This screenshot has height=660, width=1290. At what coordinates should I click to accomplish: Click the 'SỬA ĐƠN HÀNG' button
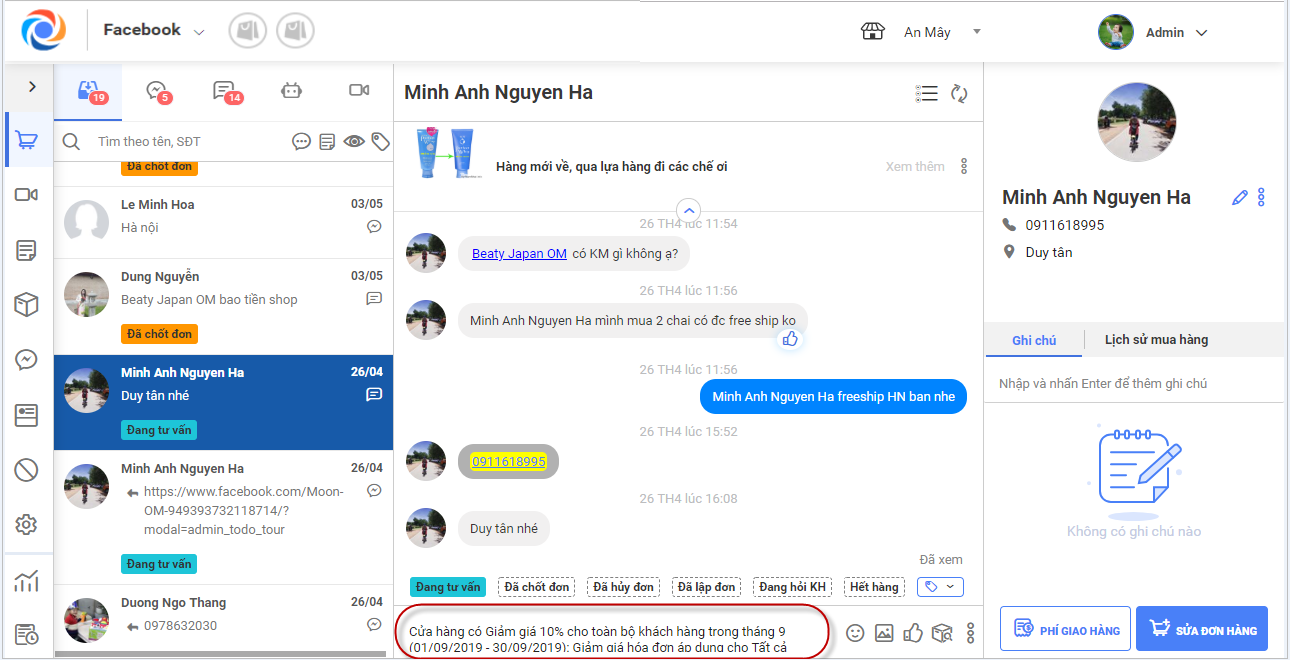[1201, 630]
